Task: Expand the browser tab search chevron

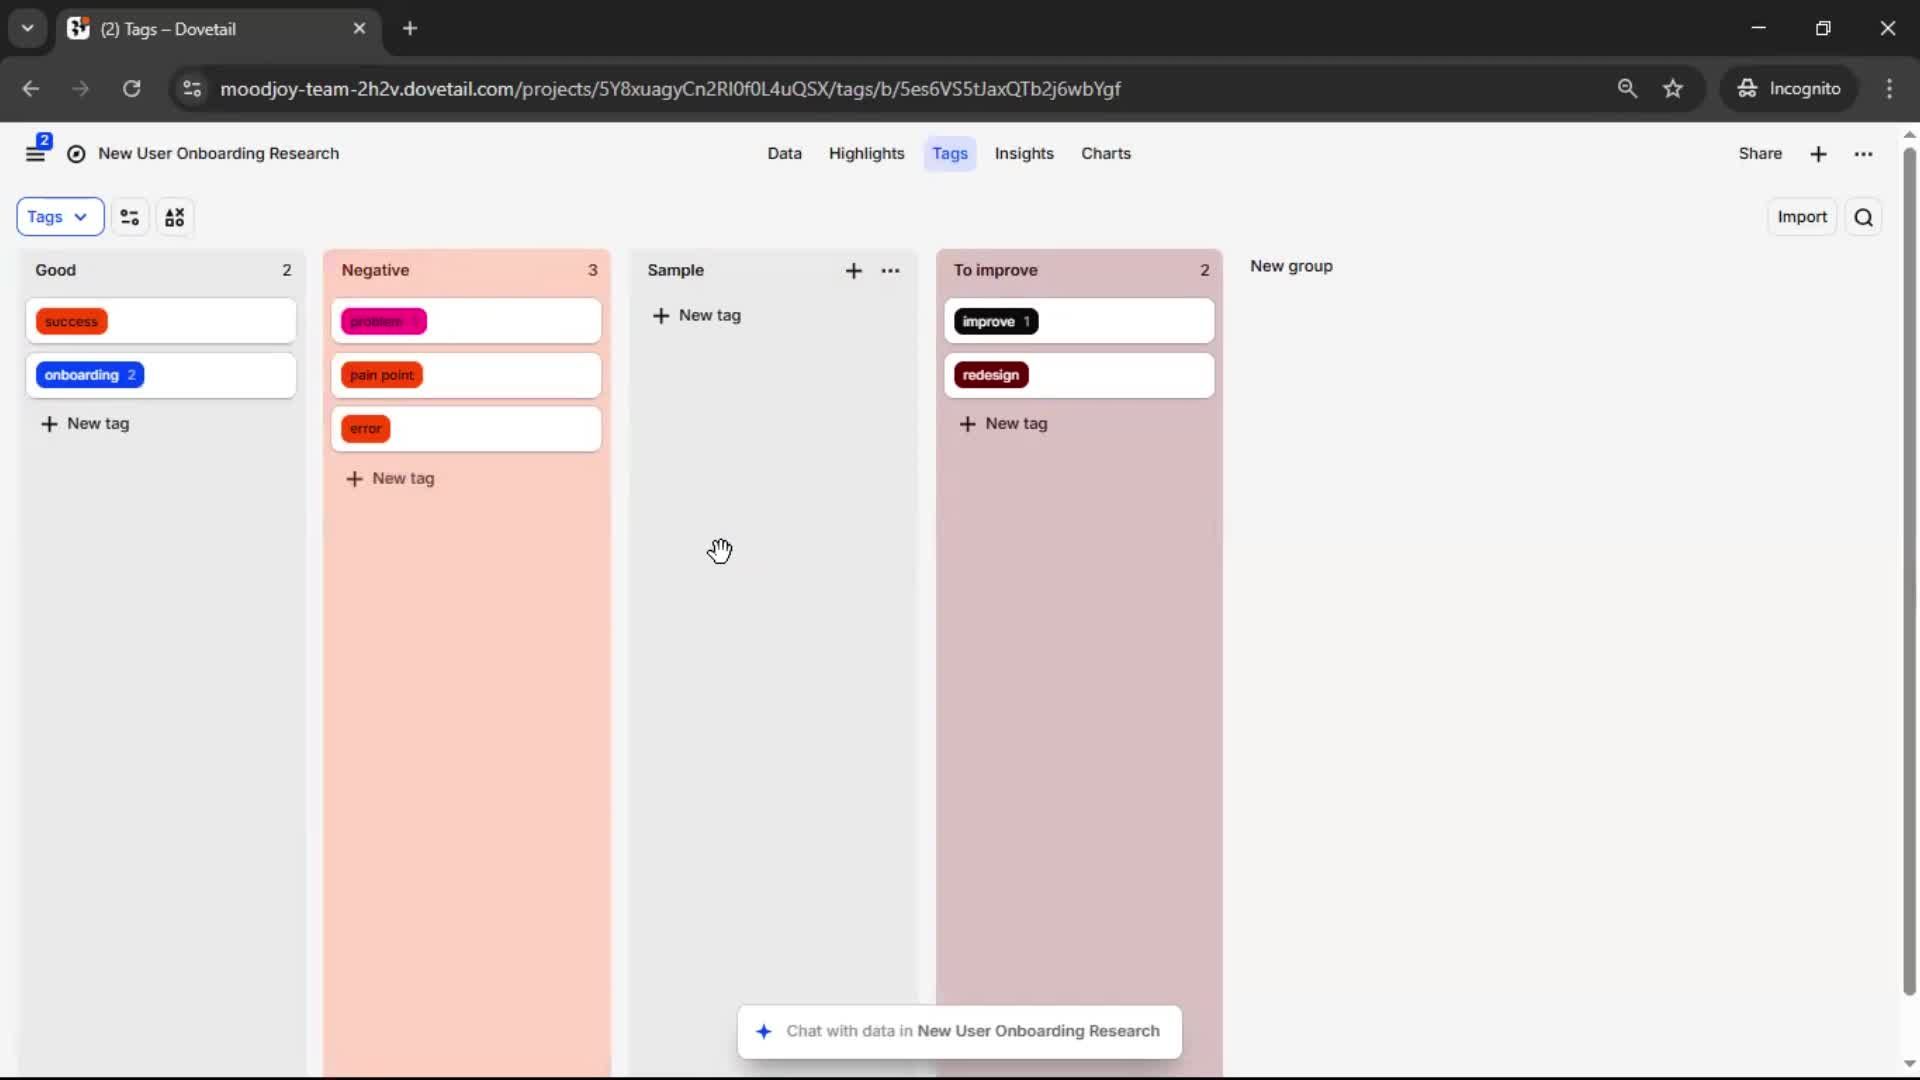Action: pos(27,28)
